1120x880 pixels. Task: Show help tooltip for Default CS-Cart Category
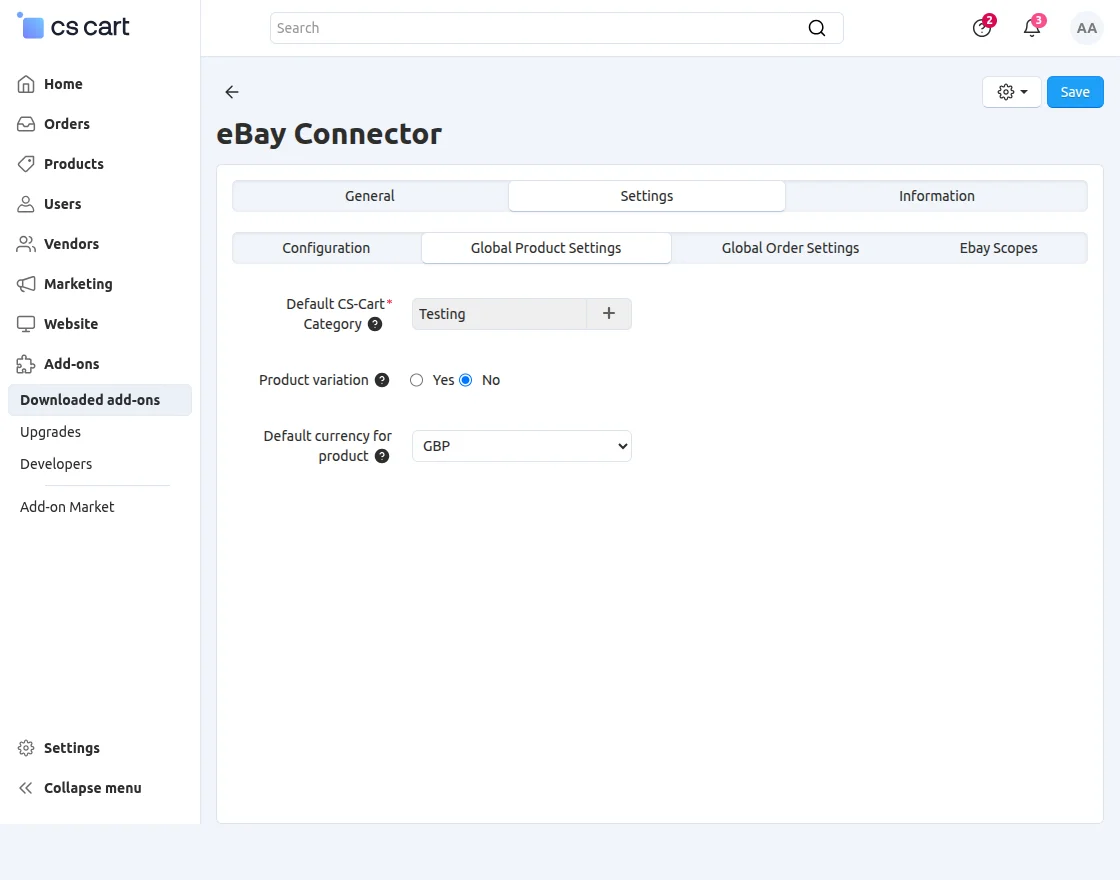click(x=375, y=324)
